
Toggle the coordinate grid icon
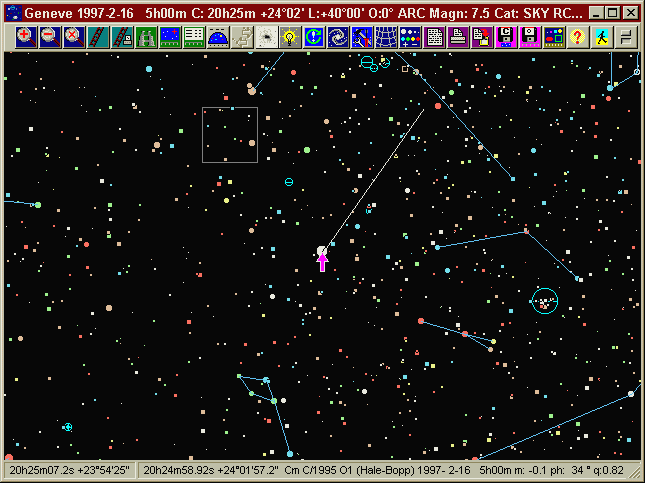pos(386,37)
